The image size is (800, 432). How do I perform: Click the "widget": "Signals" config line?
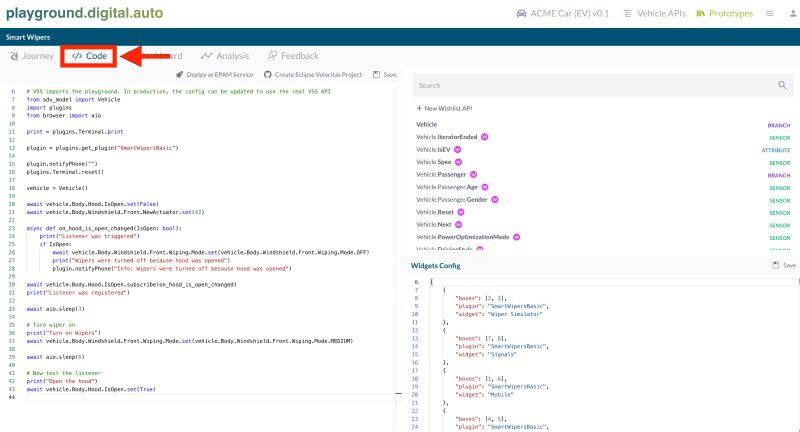click(x=486, y=354)
